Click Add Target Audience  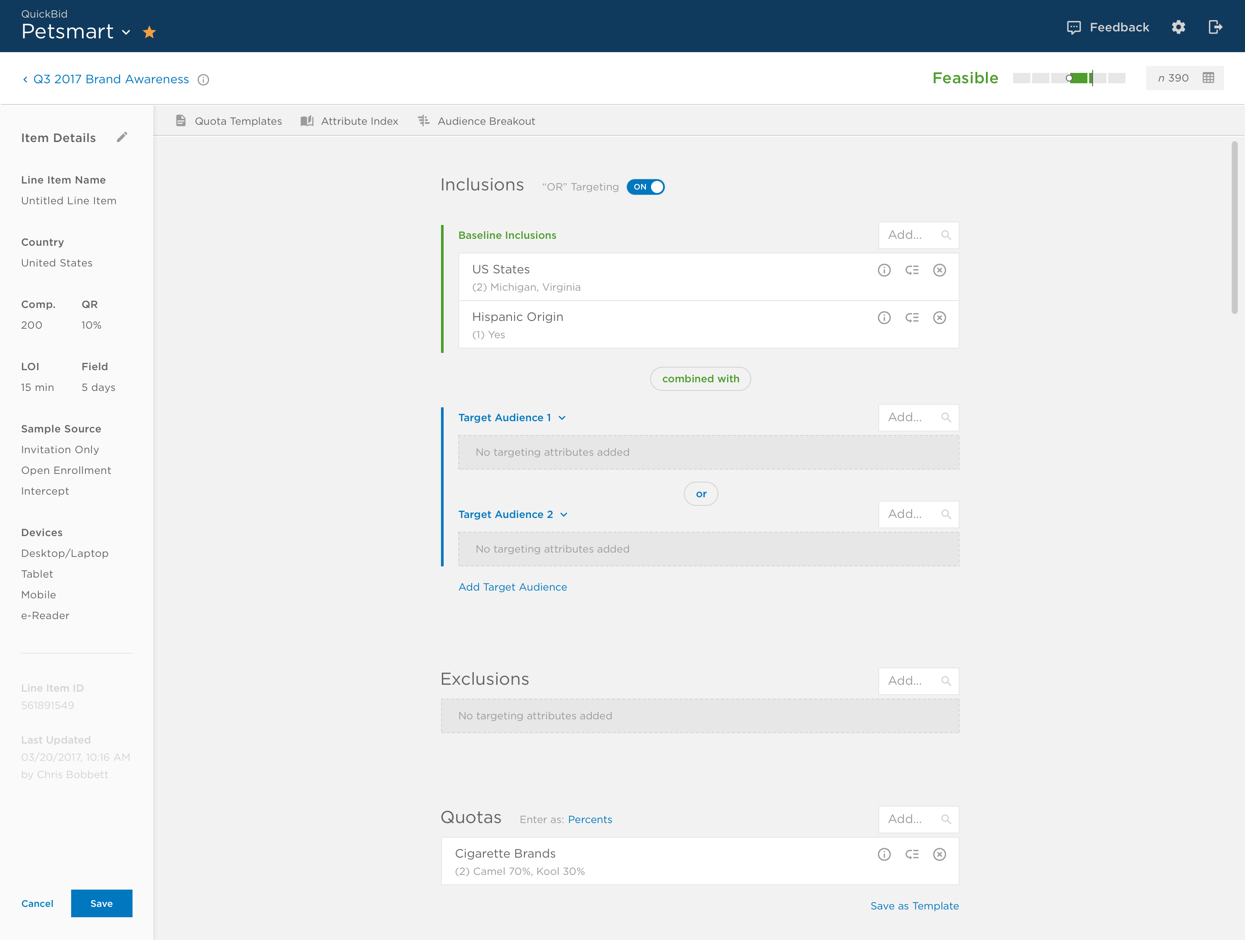click(512, 587)
